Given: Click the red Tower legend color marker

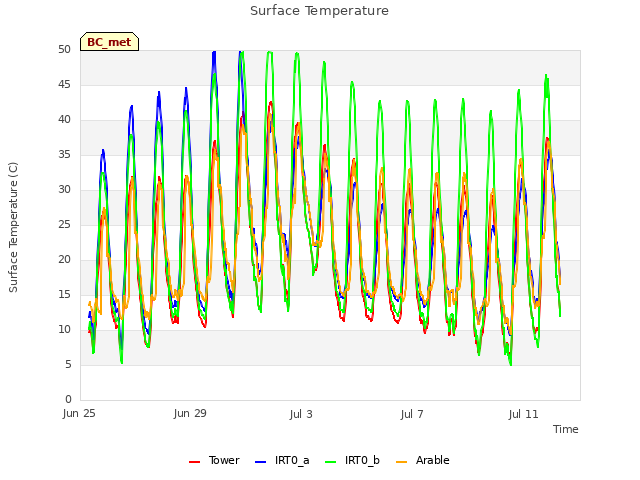Looking at the screenshot, I should 195,462.
